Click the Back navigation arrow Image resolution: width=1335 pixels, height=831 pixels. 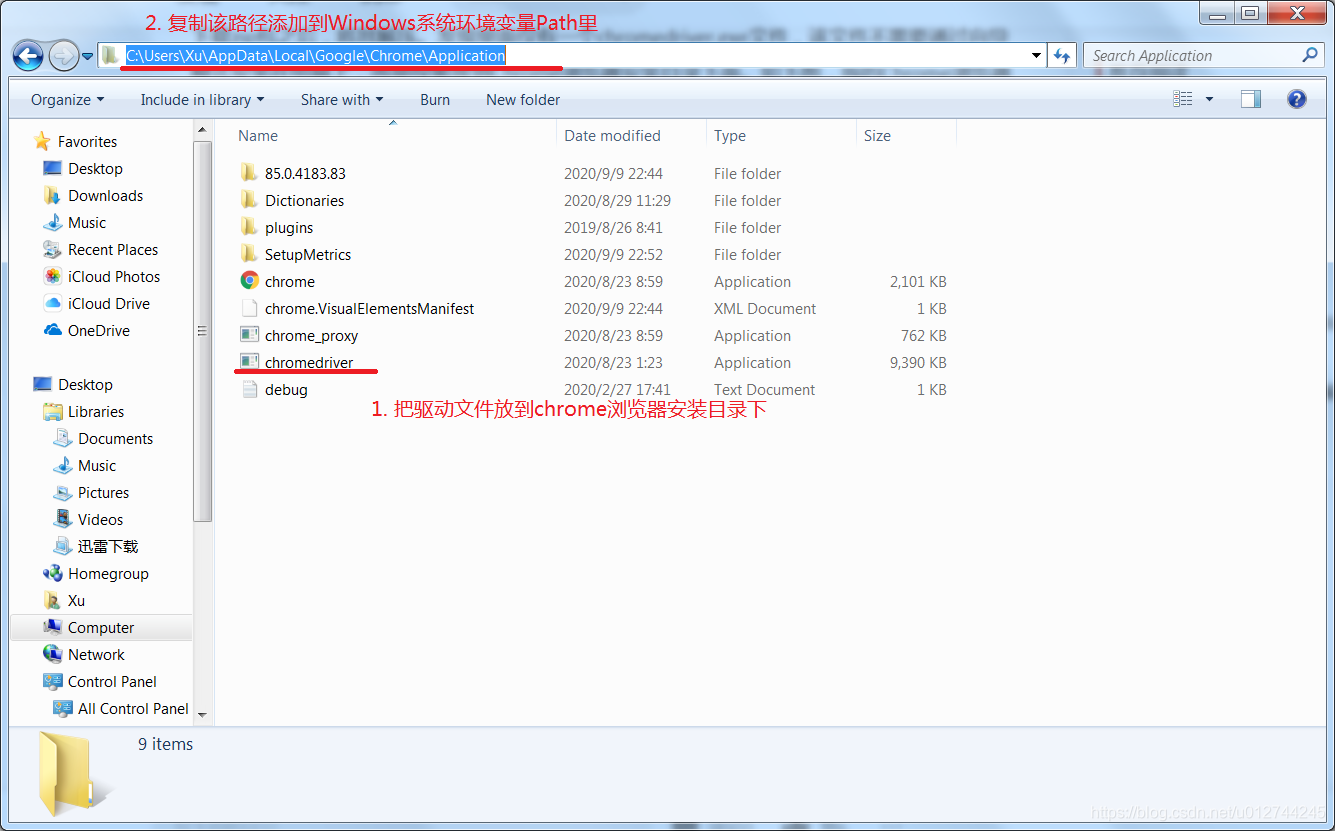pyautogui.click(x=28, y=55)
